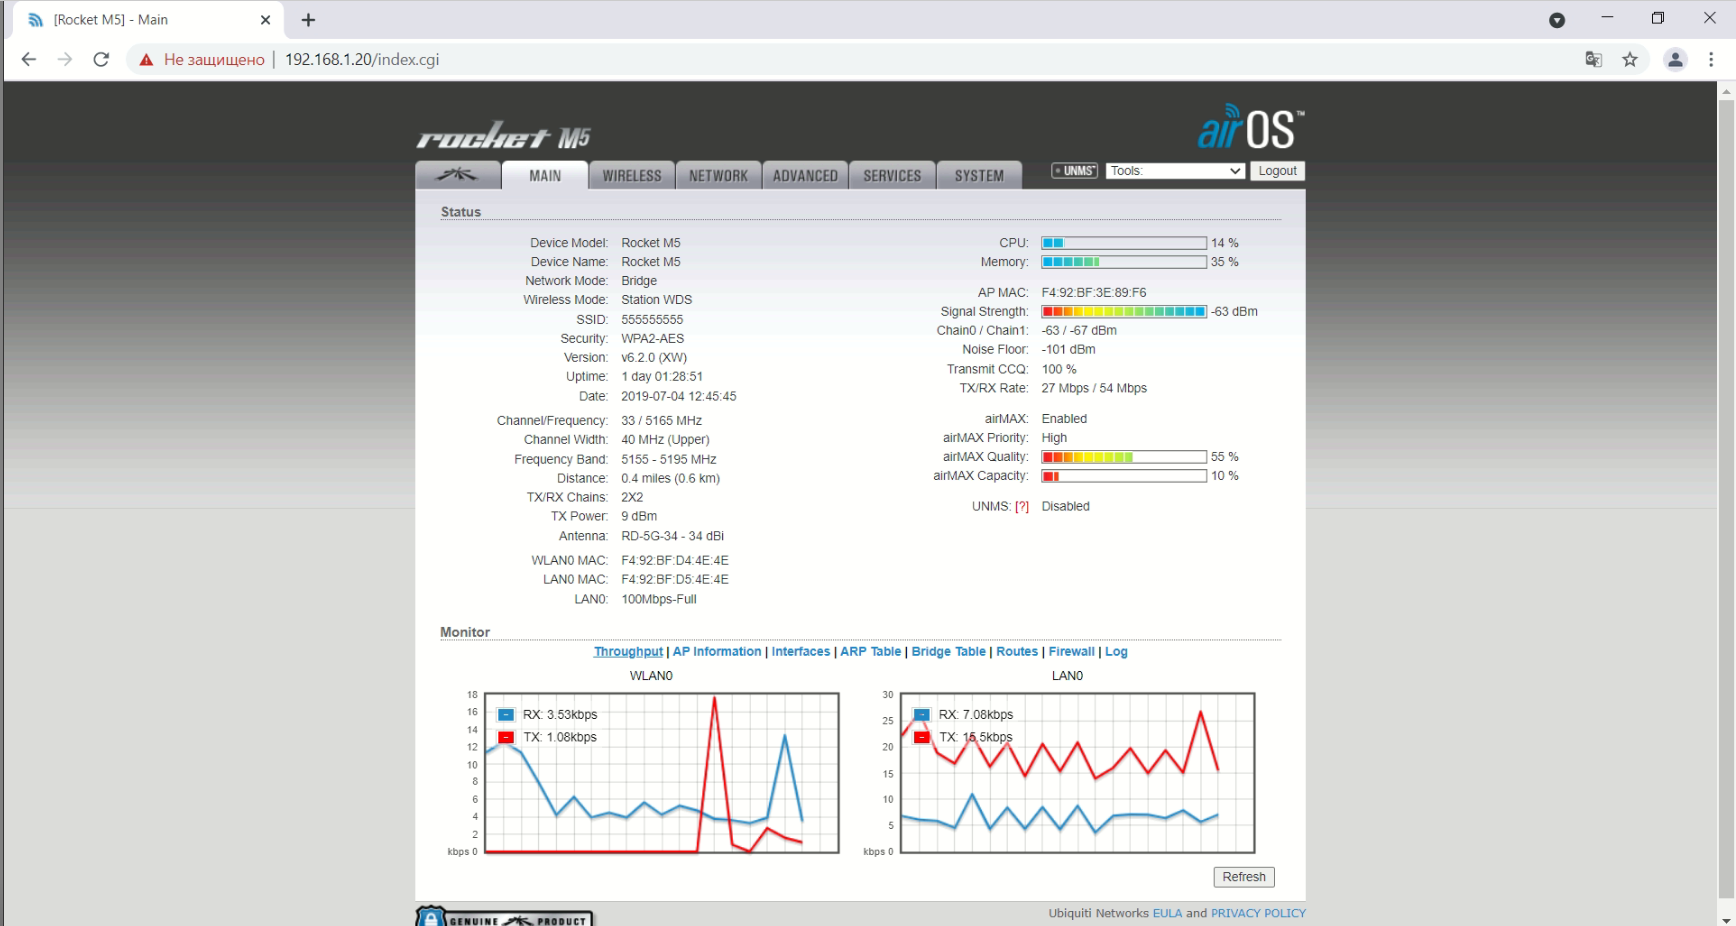Viewport: 1736px width, 926px height.
Task: Click the Signal Strength bar
Action: (1124, 312)
